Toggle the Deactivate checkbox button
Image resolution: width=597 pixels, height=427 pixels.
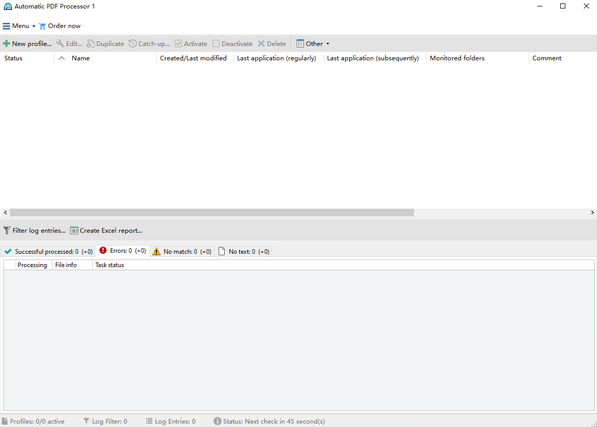pyautogui.click(x=233, y=44)
